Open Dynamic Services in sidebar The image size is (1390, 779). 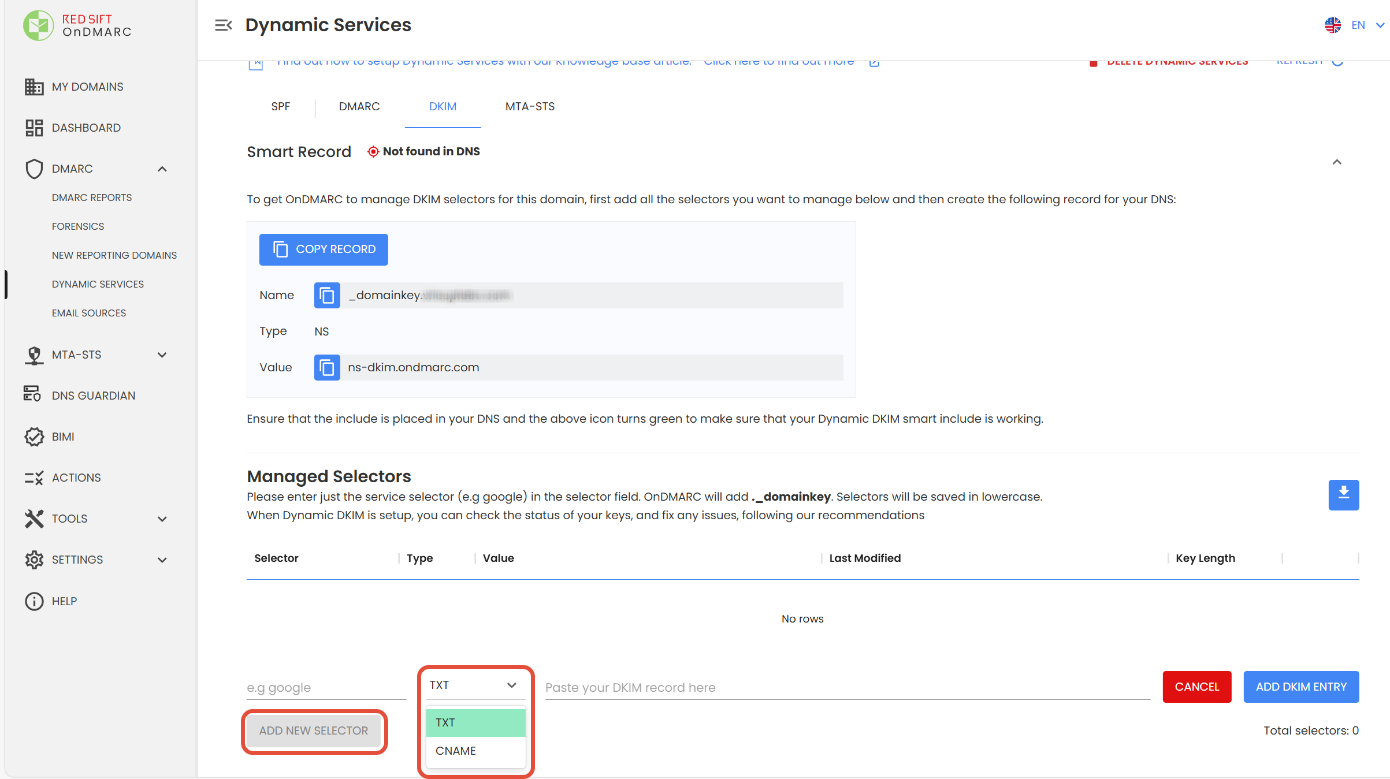point(98,285)
